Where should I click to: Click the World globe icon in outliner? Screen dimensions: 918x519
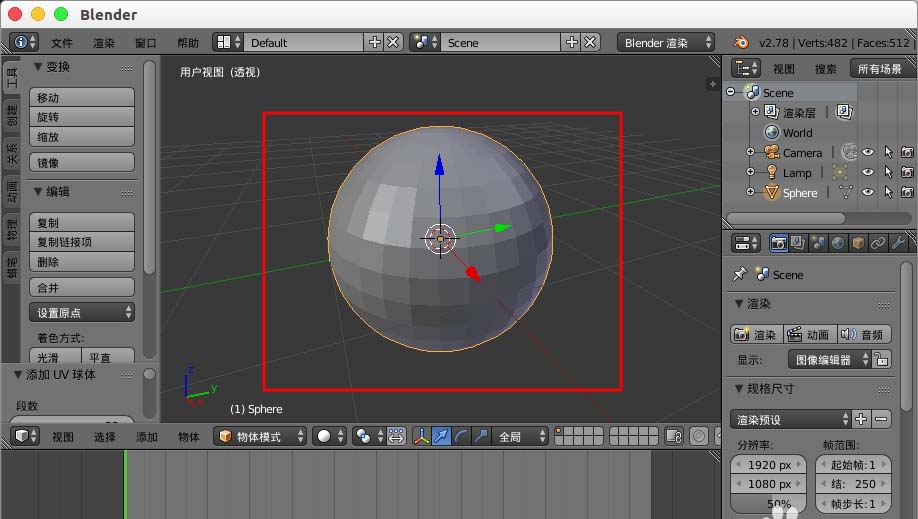772,132
